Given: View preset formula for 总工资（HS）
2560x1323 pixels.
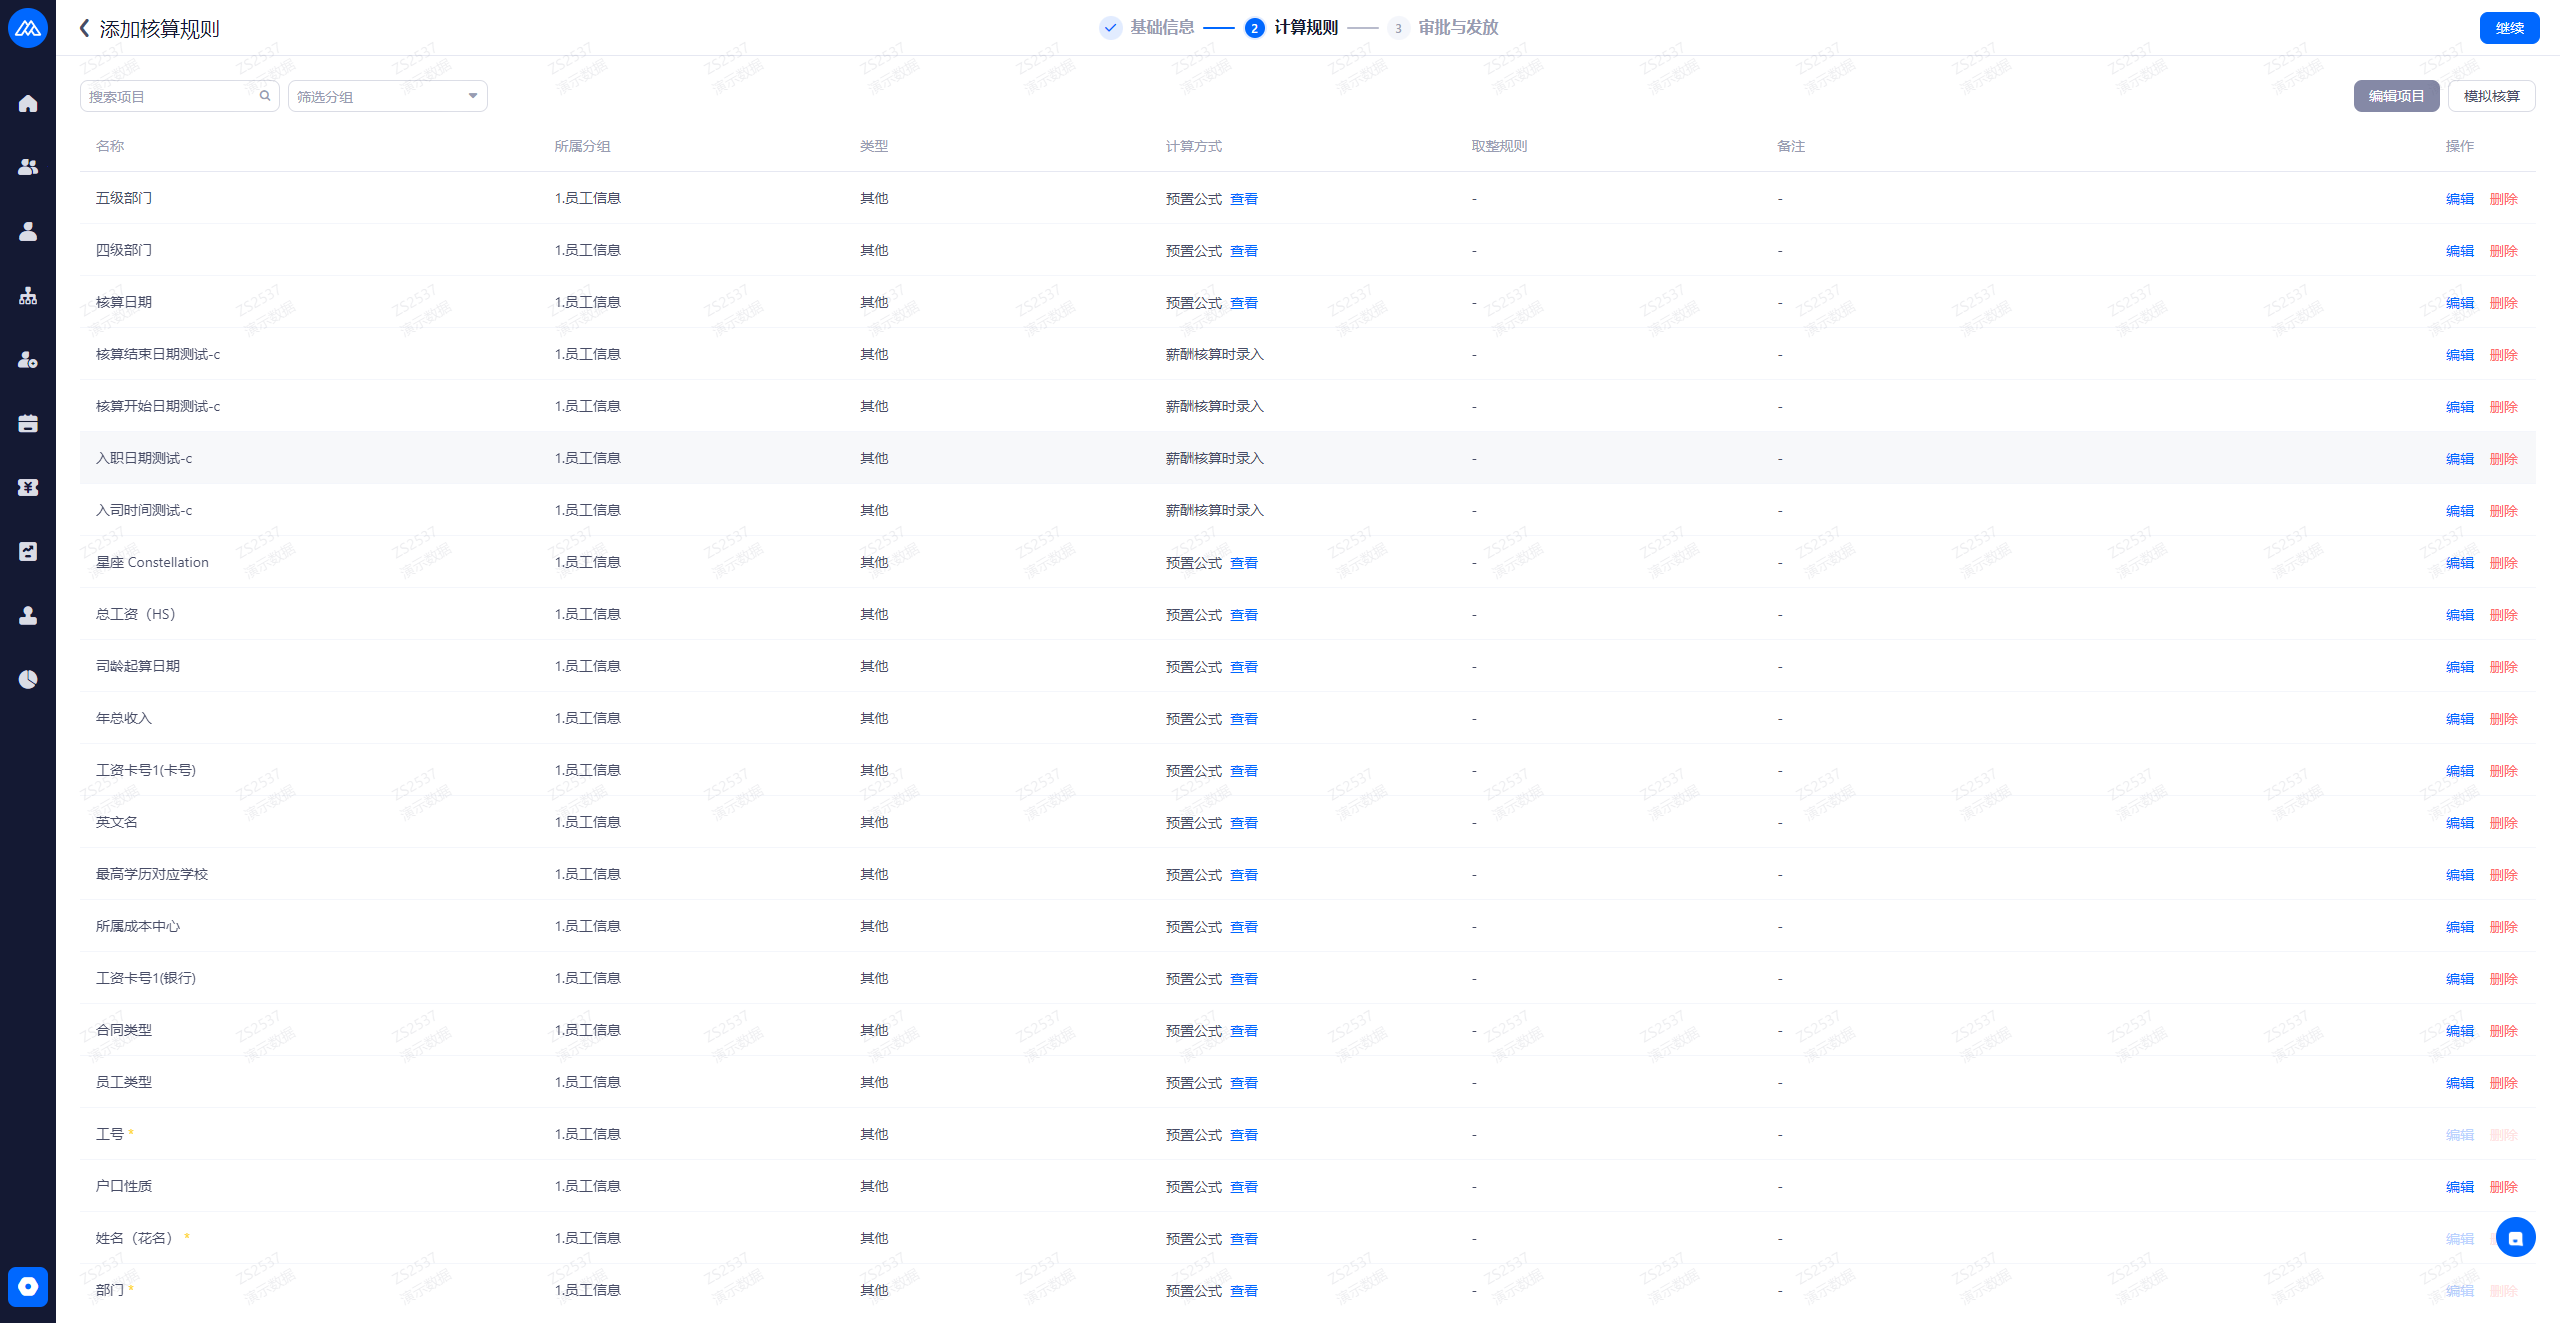Looking at the screenshot, I should point(1243,615).
